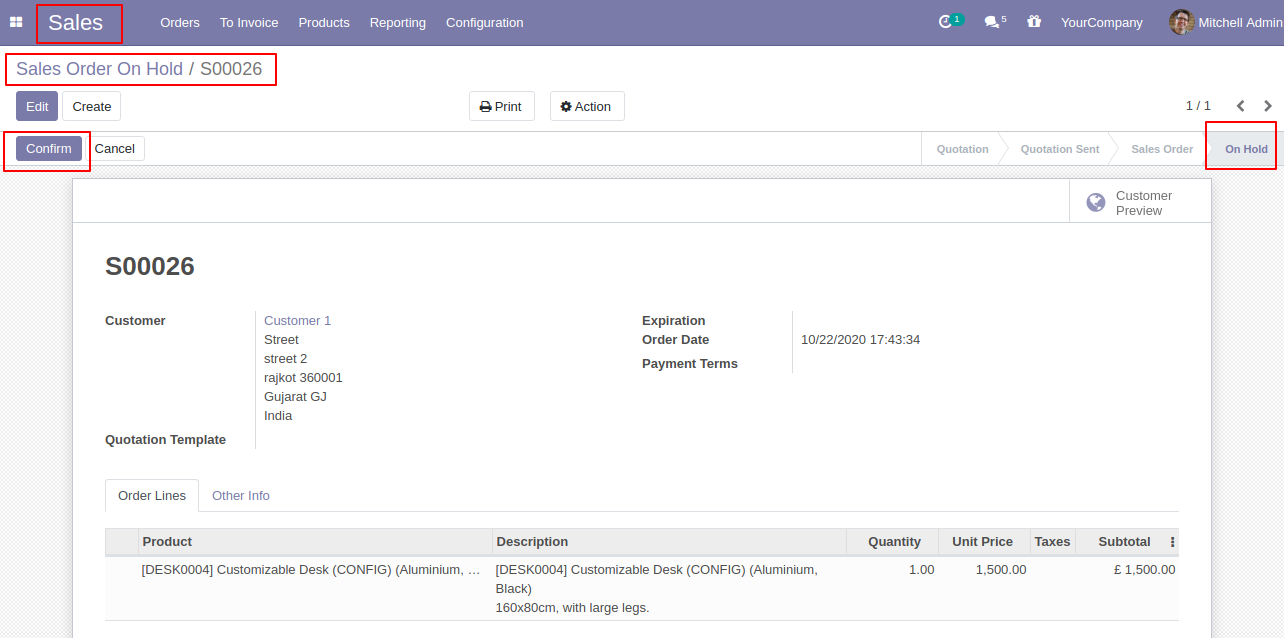Click the Quotation Sent status stage
Image resolution: width=1284 pixels, height=638 pixels.
pyautogui.click(x=1060, y=149)
